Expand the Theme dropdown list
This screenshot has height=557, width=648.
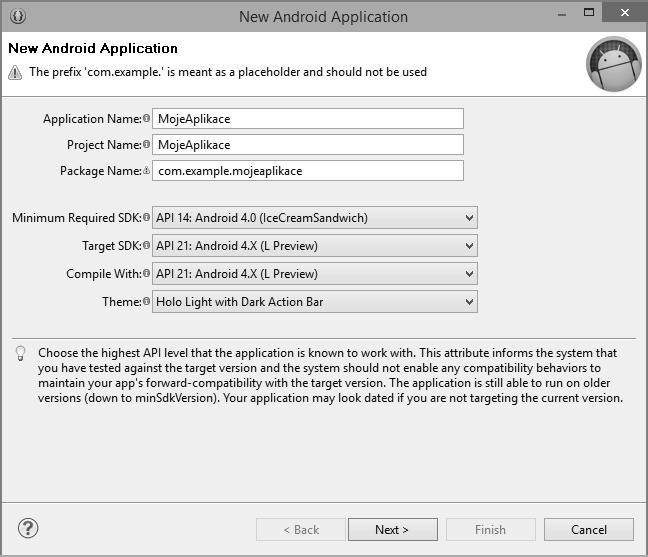314,302
